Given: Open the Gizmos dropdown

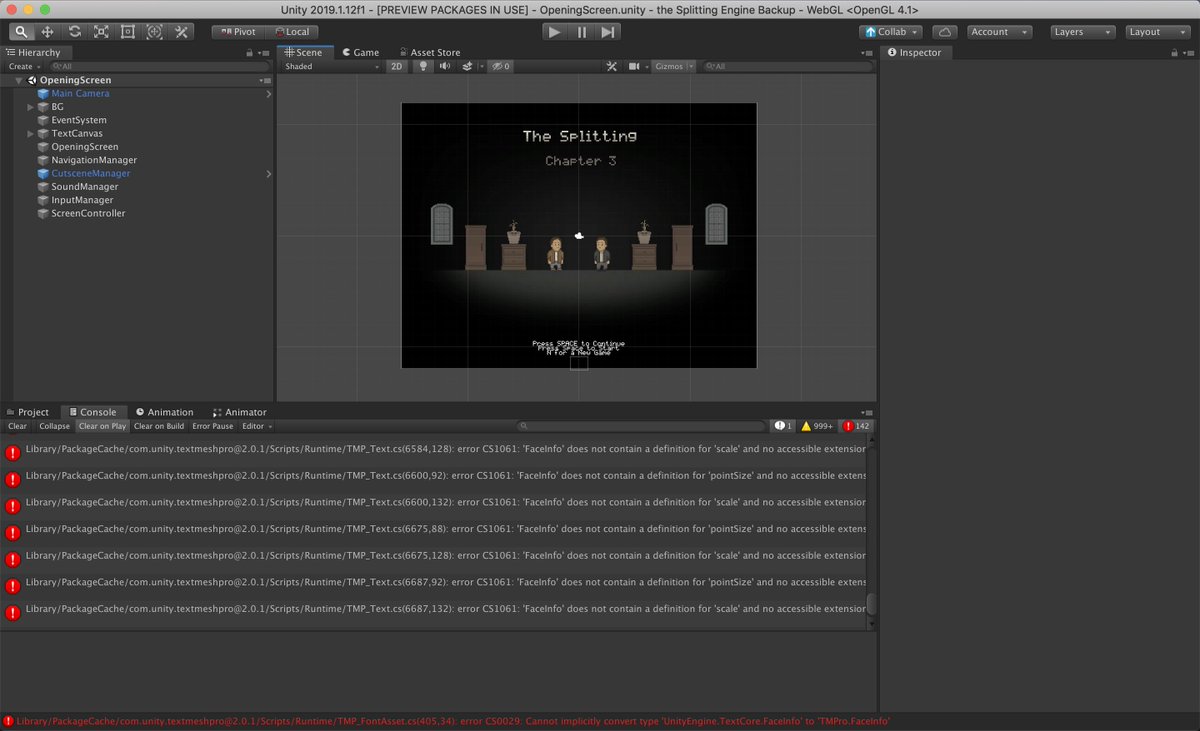Looking at the screenshot, I should click(x=672, y=66).
